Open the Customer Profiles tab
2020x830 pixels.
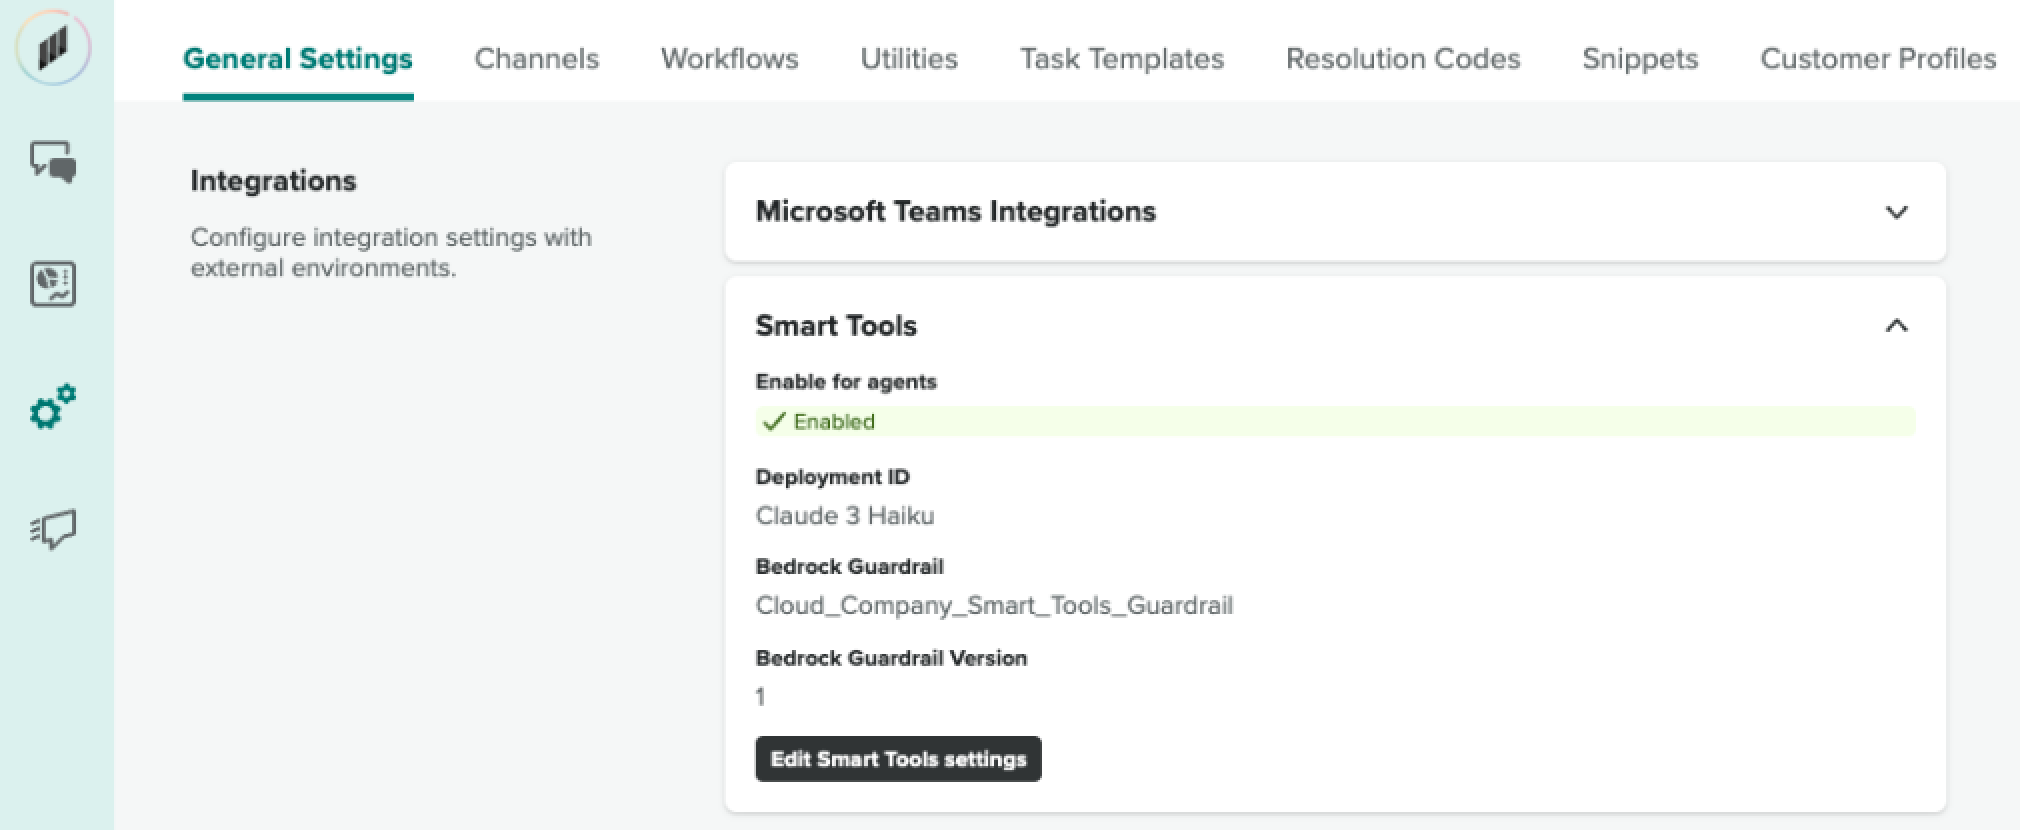coord(1878,59)
